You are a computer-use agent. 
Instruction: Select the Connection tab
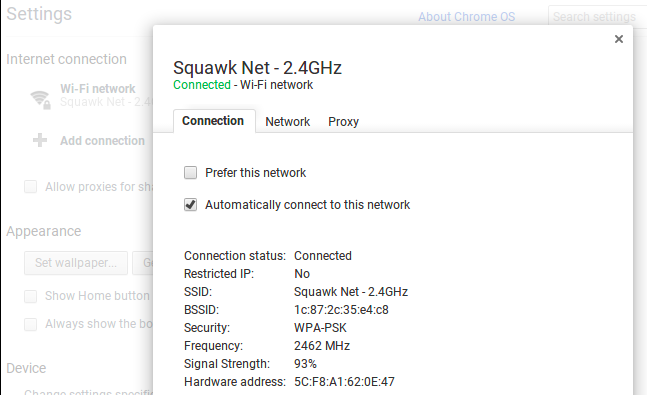pyautogui.click(x=214, y=121)
